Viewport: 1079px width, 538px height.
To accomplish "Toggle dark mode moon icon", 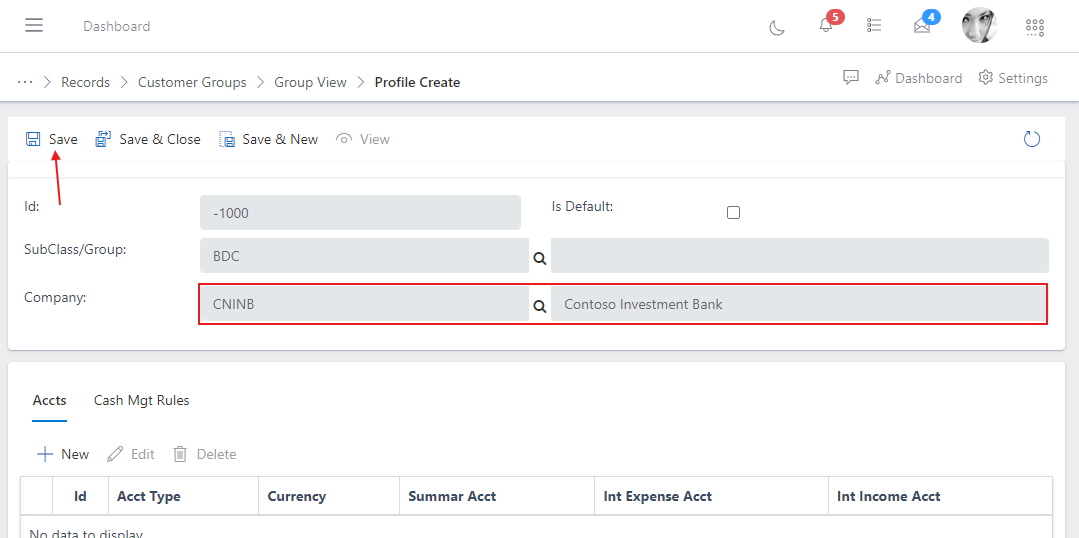I will coord(777,28).
